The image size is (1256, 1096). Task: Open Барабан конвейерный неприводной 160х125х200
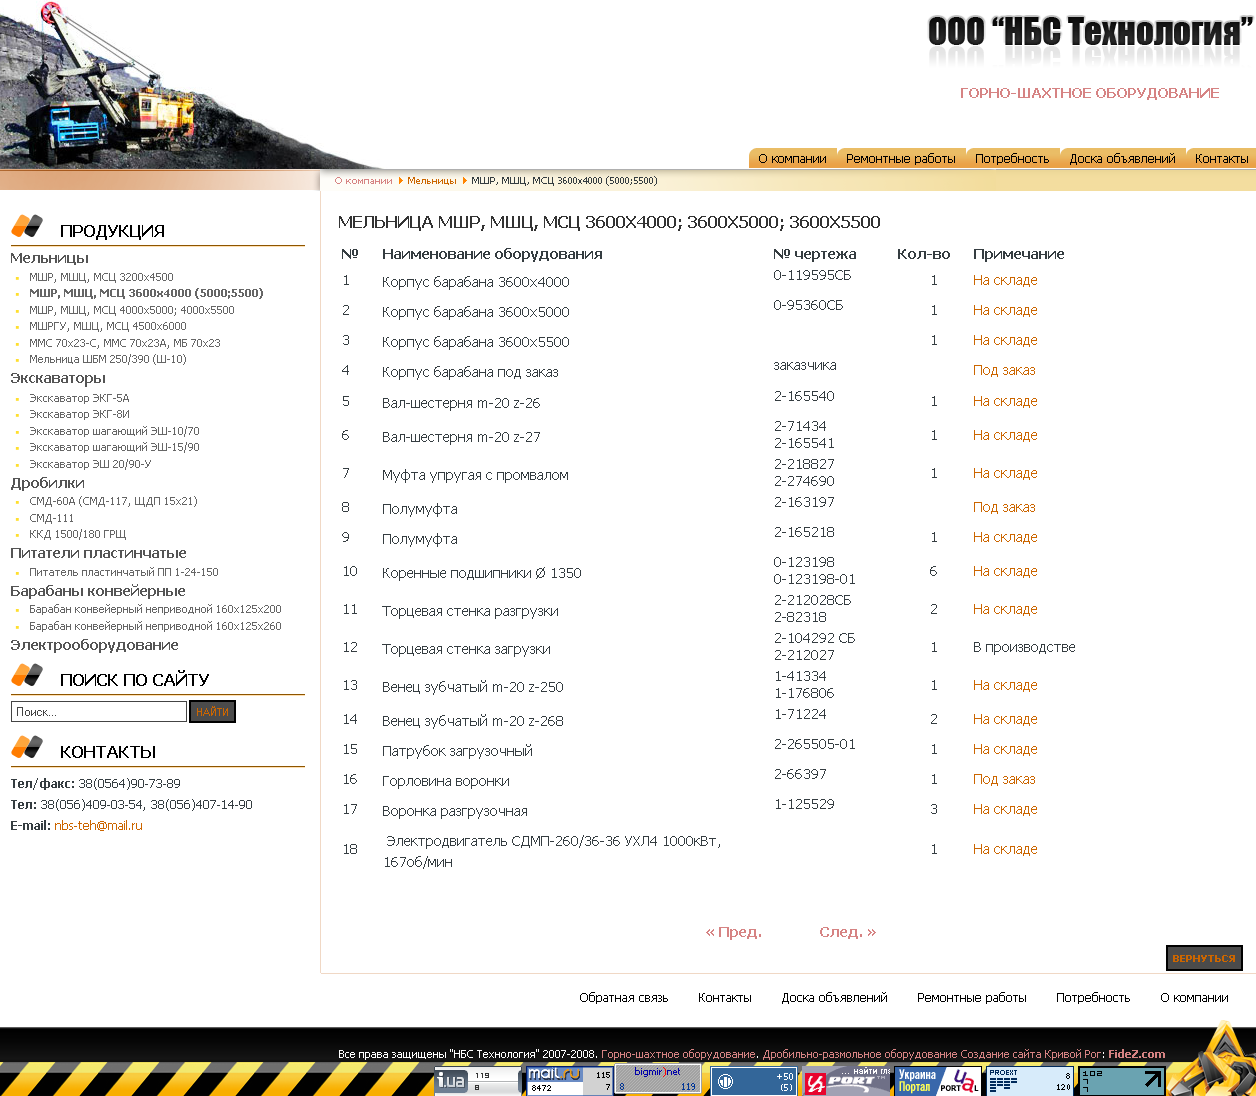pos(155,609)
